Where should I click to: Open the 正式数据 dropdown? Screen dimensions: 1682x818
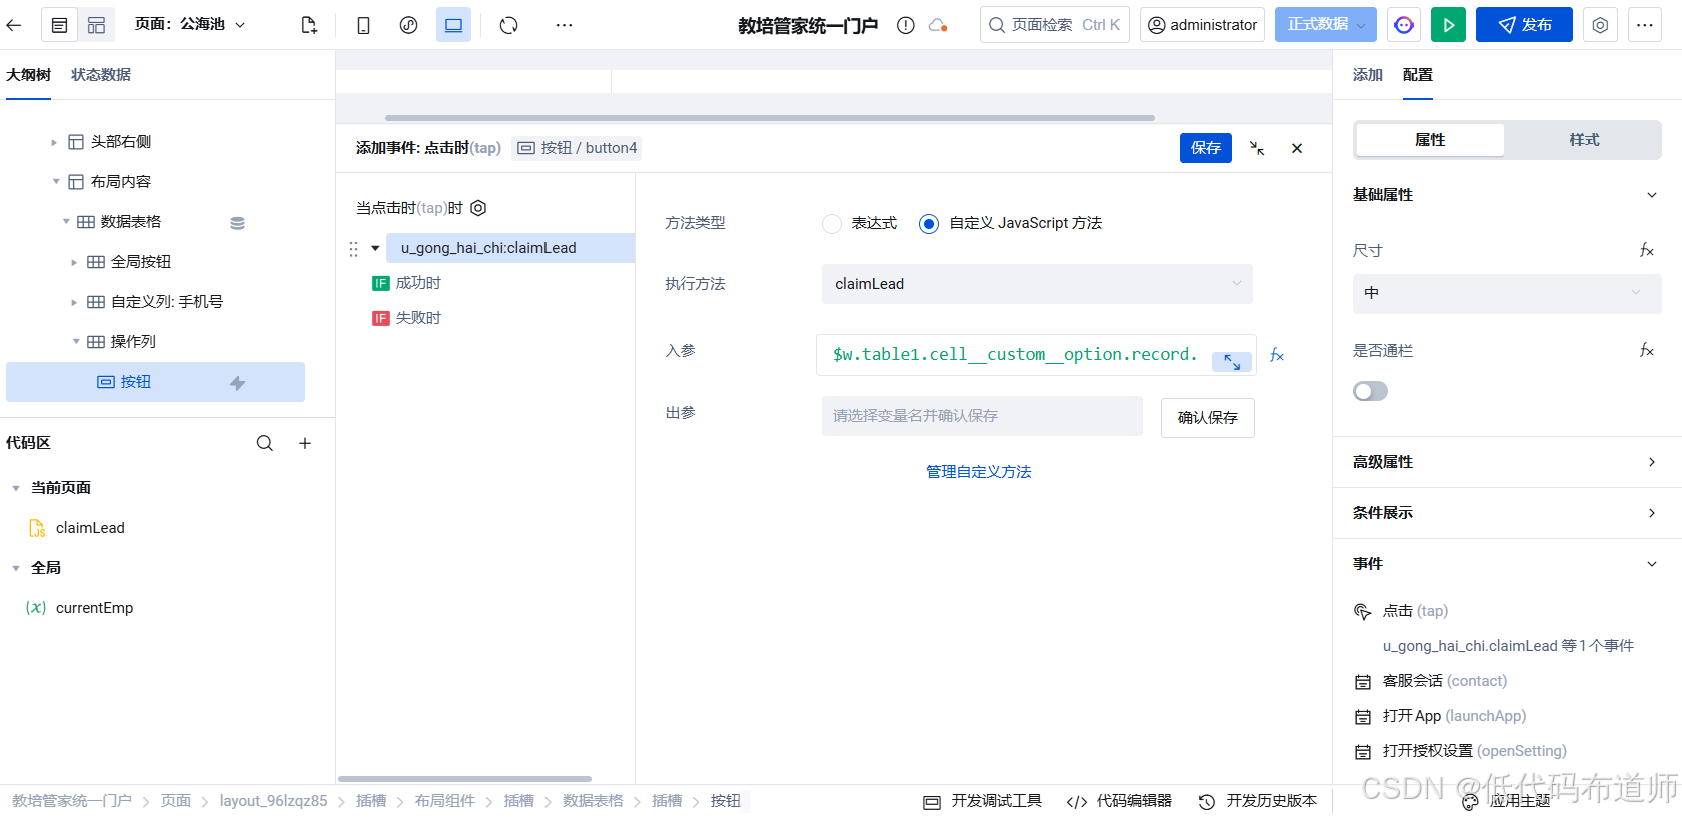(x=1326, y=25)
